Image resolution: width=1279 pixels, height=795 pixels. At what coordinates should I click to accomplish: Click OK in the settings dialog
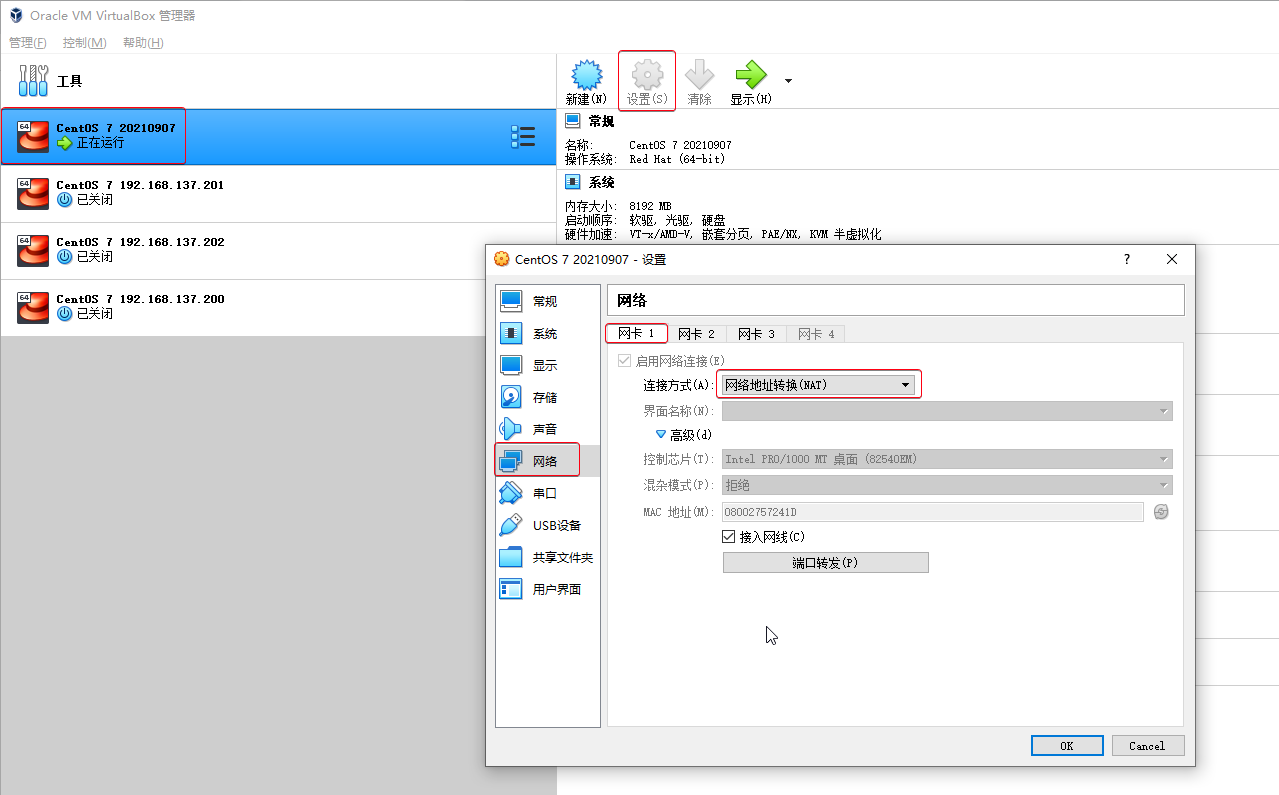[1067, 745]
